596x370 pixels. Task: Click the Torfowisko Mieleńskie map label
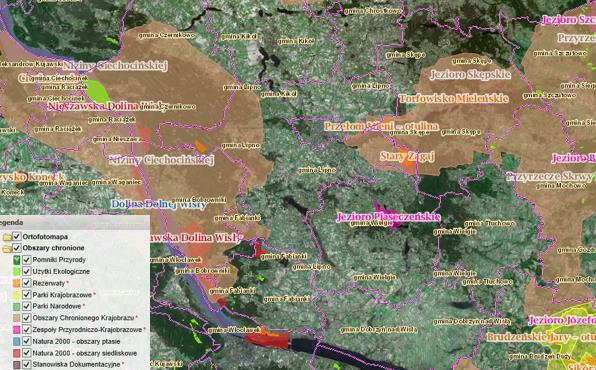click(453, 98)
